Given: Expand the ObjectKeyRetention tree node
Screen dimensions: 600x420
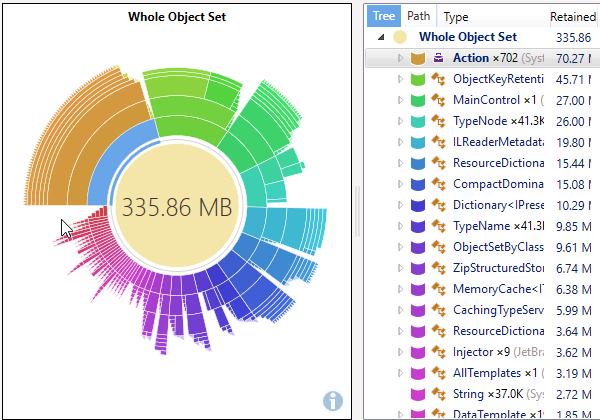Looking at the screenshot, I should [x=399, y=79].
